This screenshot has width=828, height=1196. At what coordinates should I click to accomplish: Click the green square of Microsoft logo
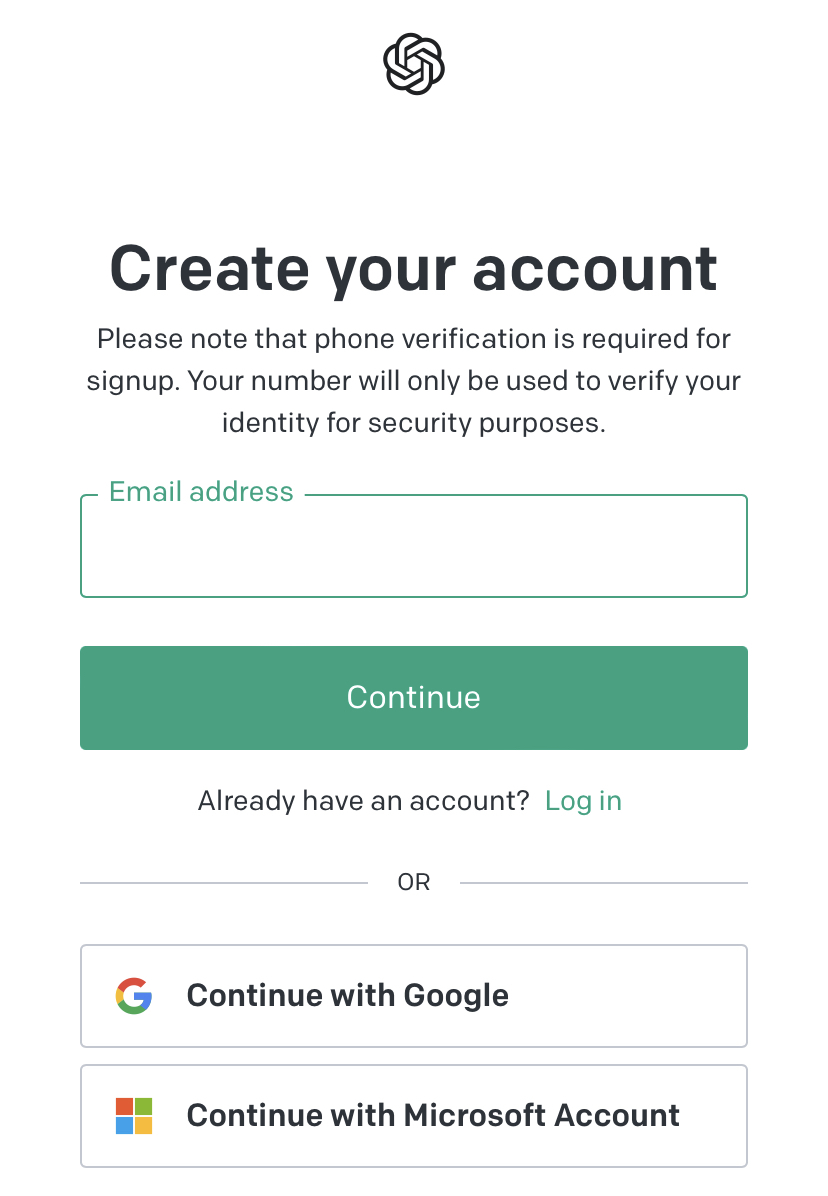point(143,1107)
